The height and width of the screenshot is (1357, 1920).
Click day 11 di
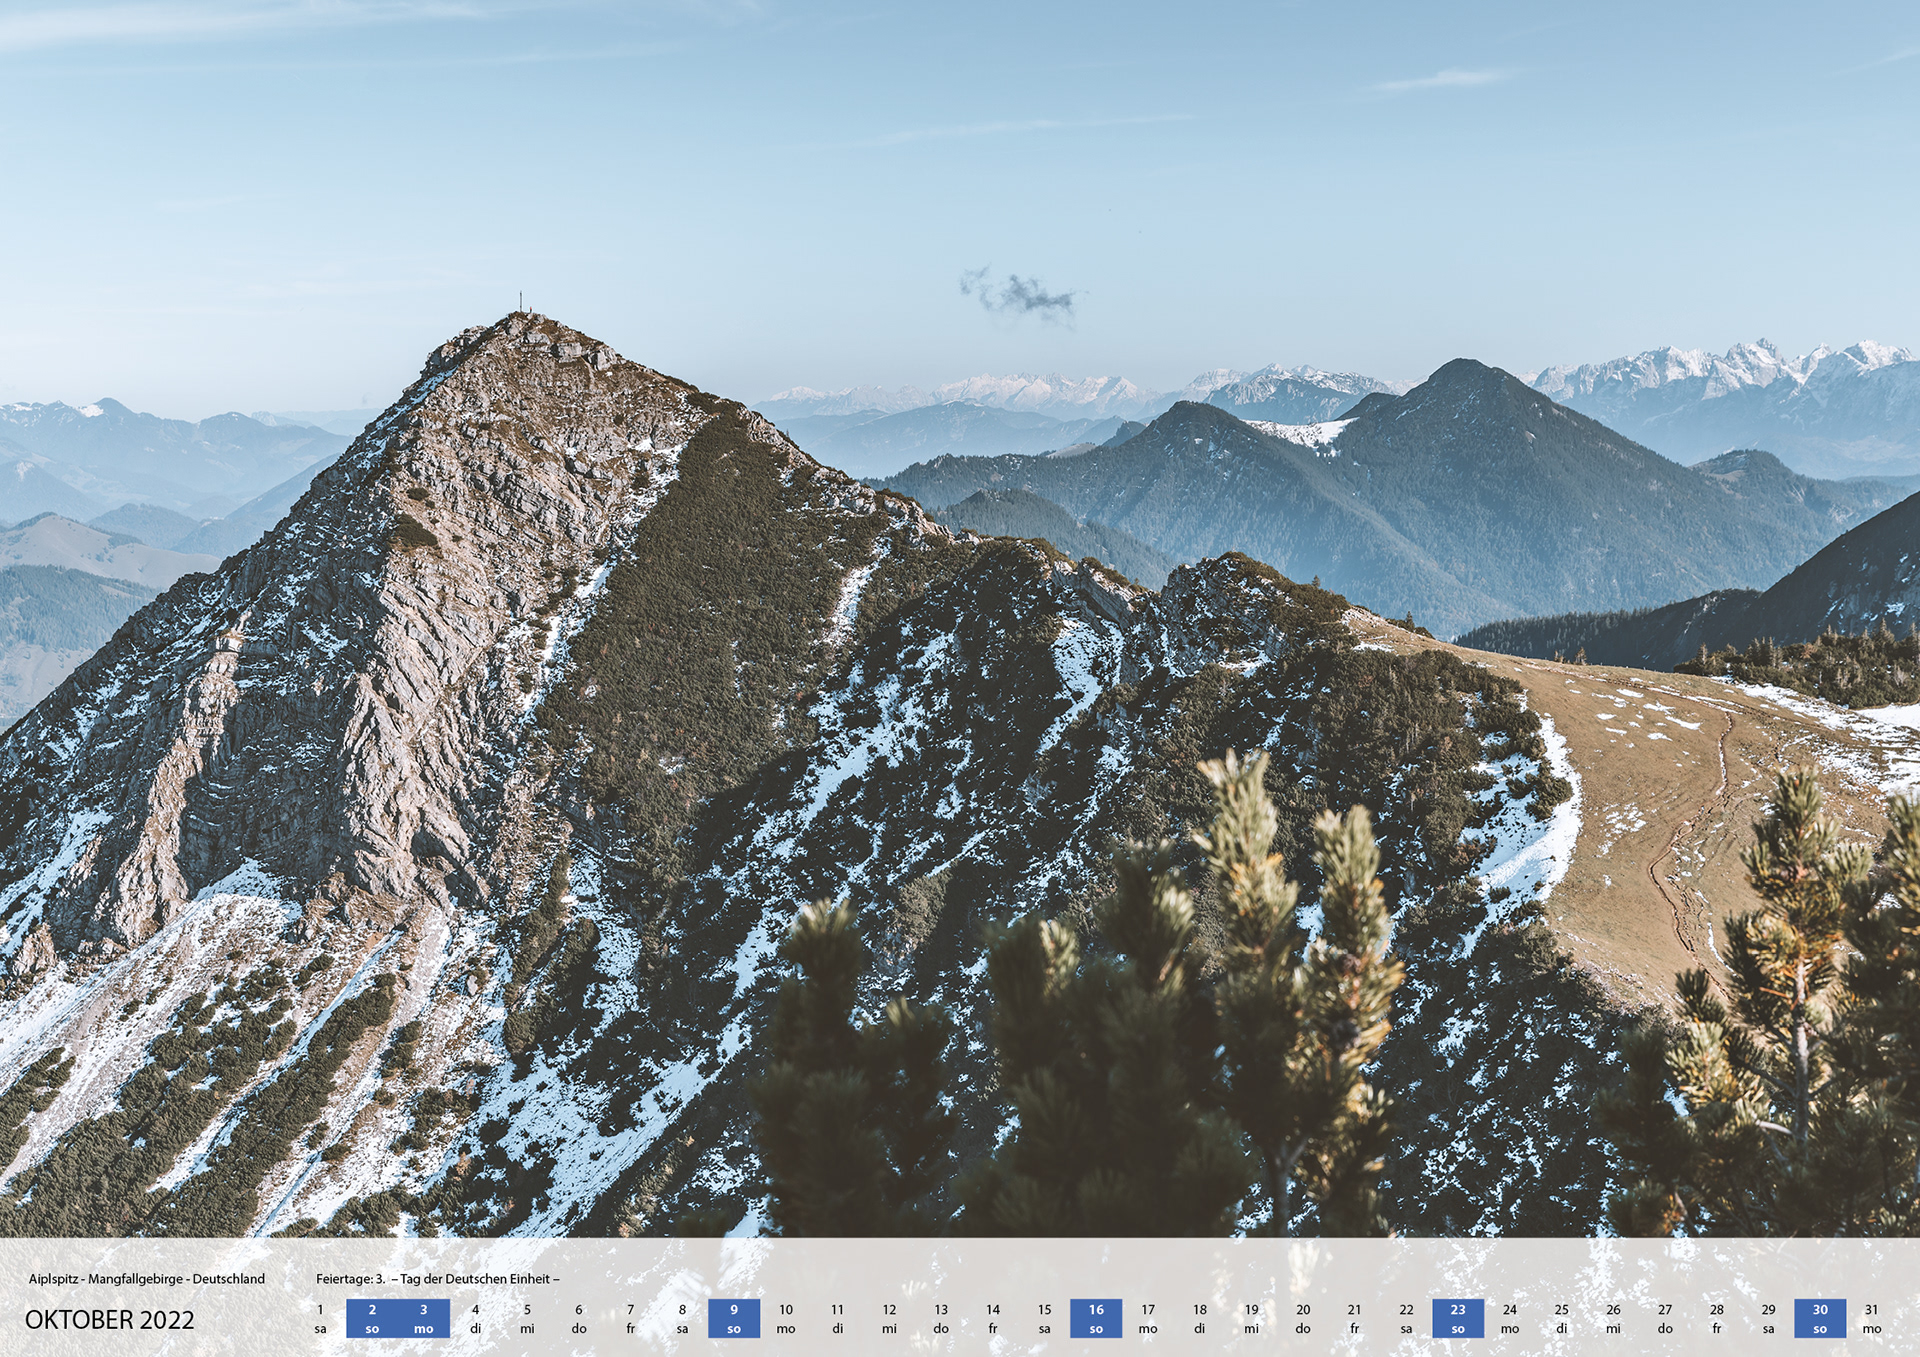point(837,1318)
